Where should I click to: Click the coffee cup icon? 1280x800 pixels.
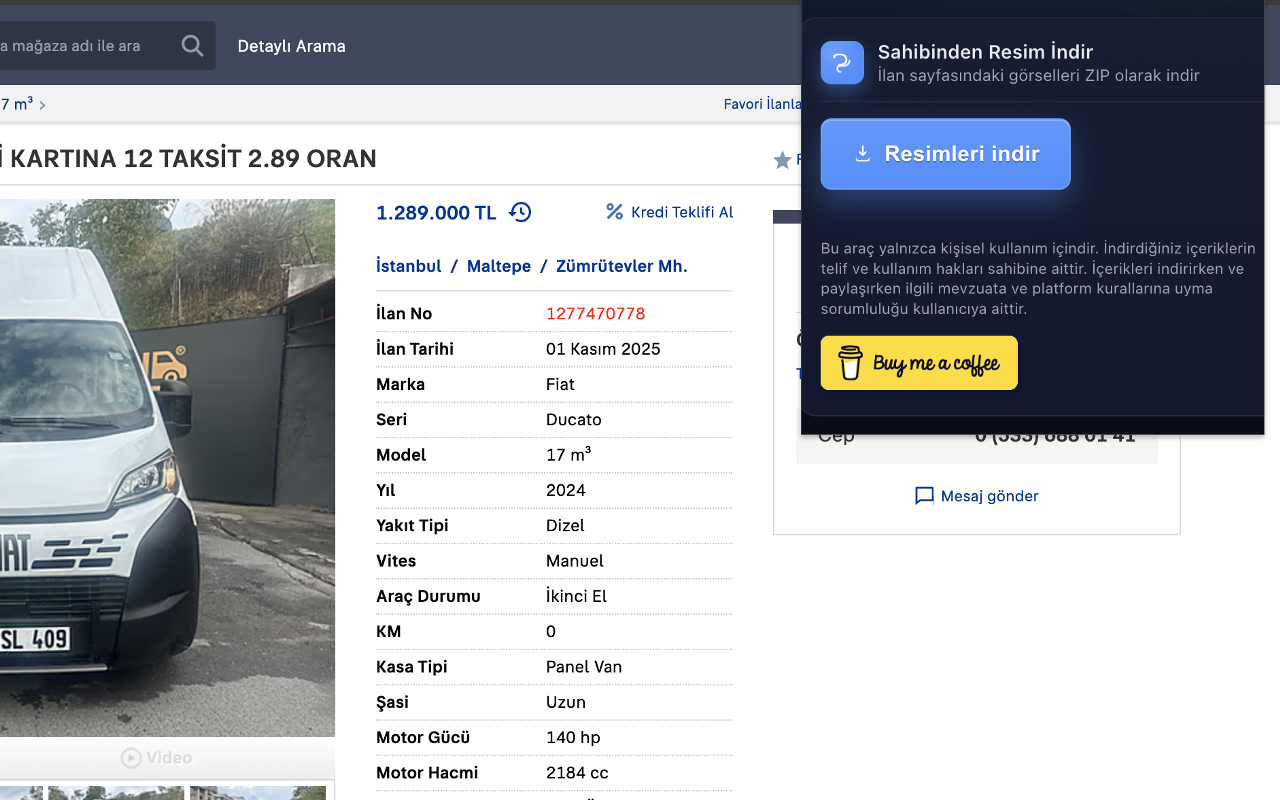pyautogui.click(x=850, y=362)
